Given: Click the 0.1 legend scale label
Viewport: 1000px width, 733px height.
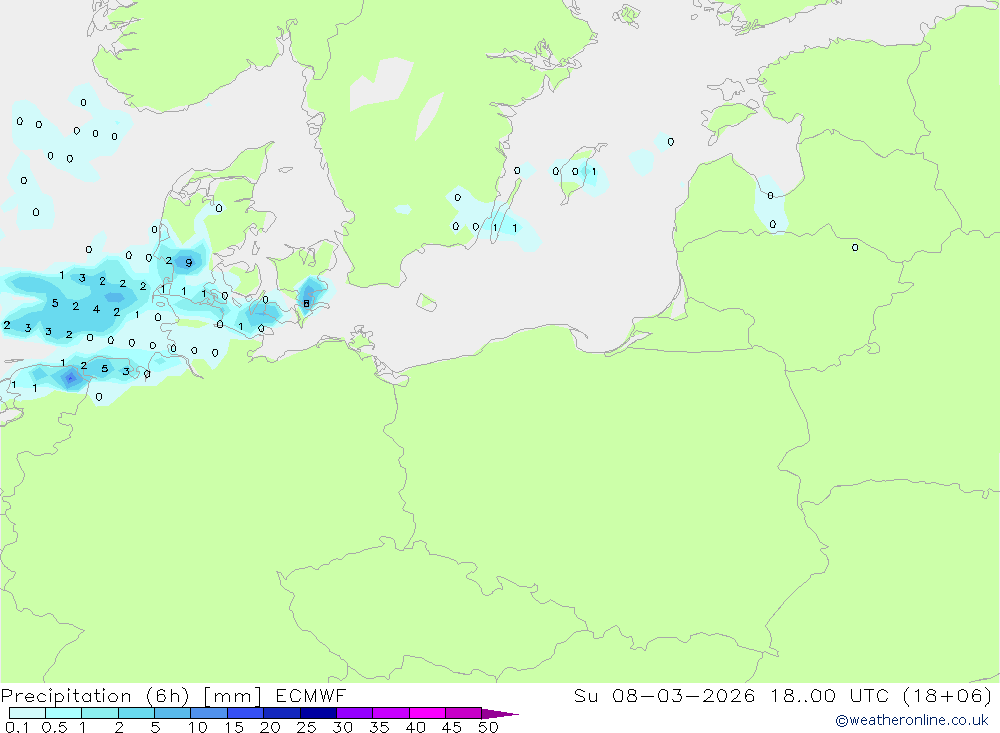Looking at the screenshot, I should (x=17, y=727).
